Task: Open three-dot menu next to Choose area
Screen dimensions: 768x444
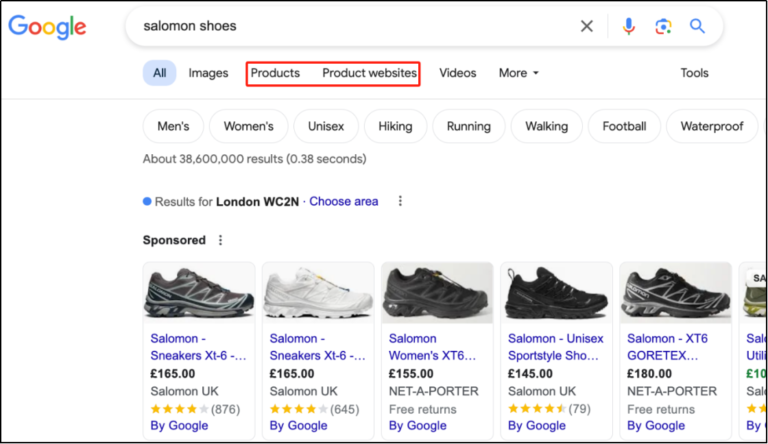Action: click(400, 201)
